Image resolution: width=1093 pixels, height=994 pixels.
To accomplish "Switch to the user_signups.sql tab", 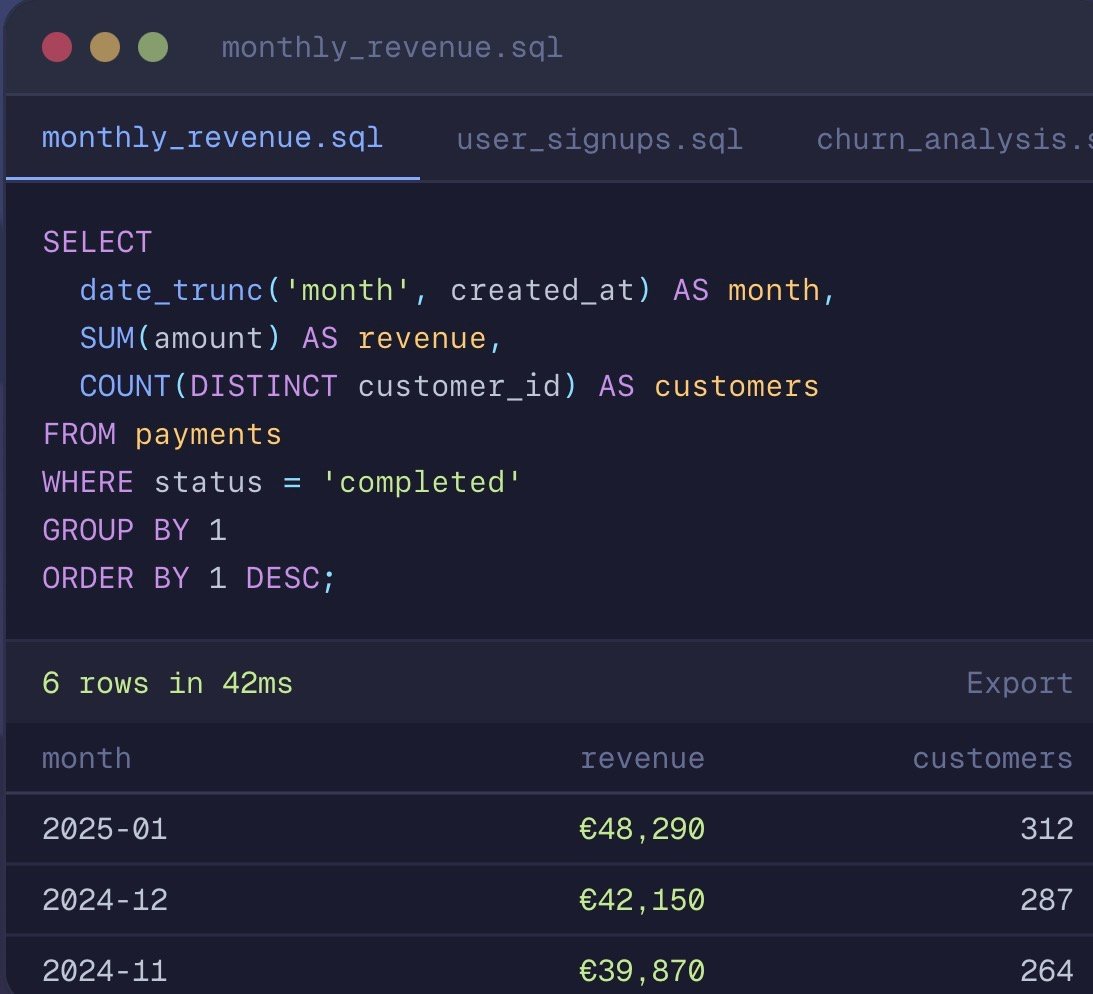I will pyautogui.click(x=599, y=139).
